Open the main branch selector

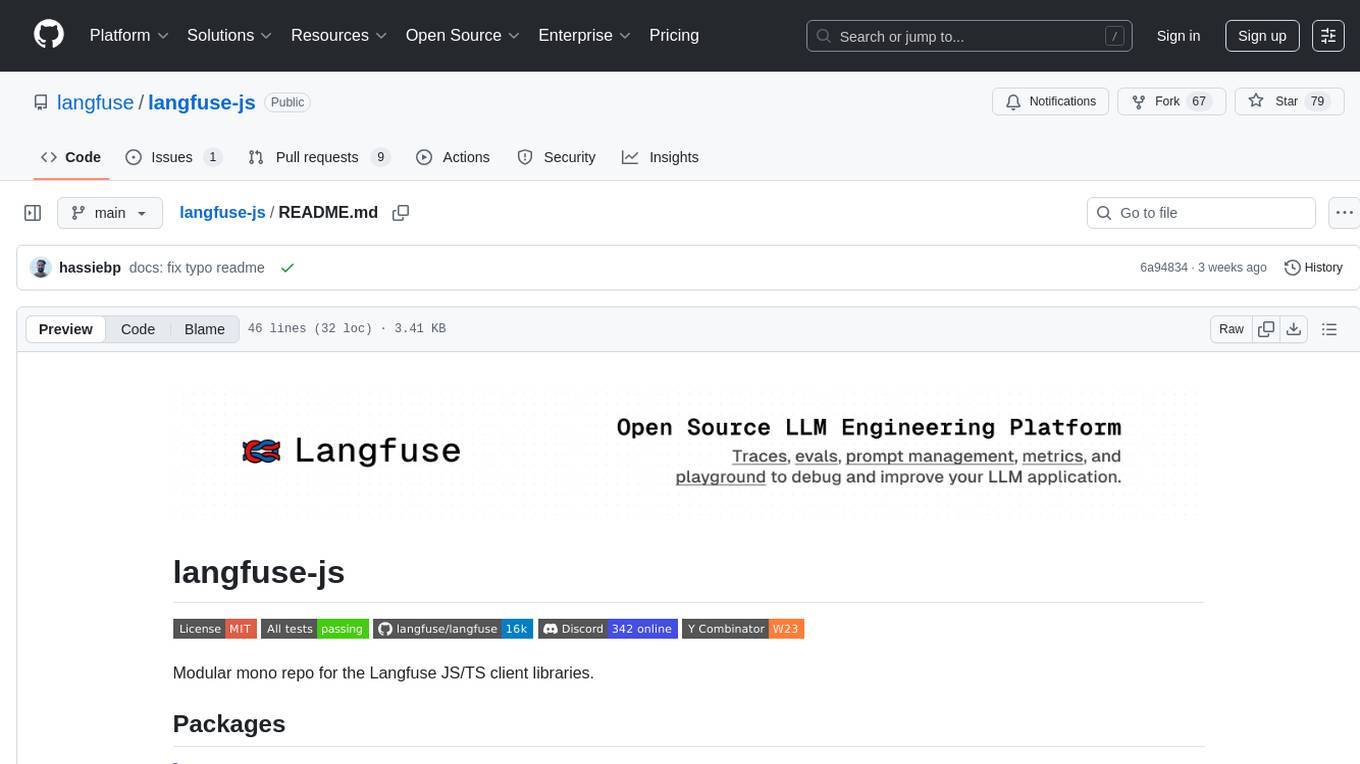(x=109, y=213)
